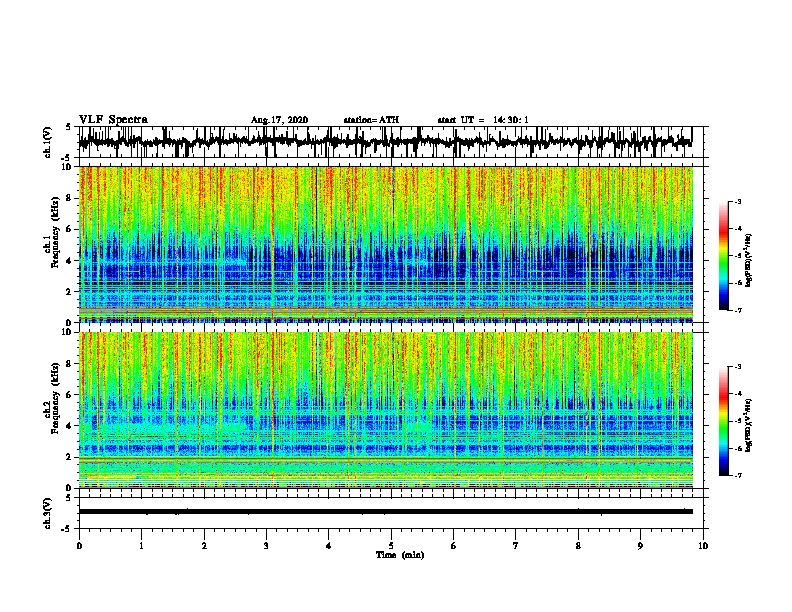Viewport: 792px width, 612px height.
Task: Click the ch.1 spectrogram panel
Action: coord(386,244)
